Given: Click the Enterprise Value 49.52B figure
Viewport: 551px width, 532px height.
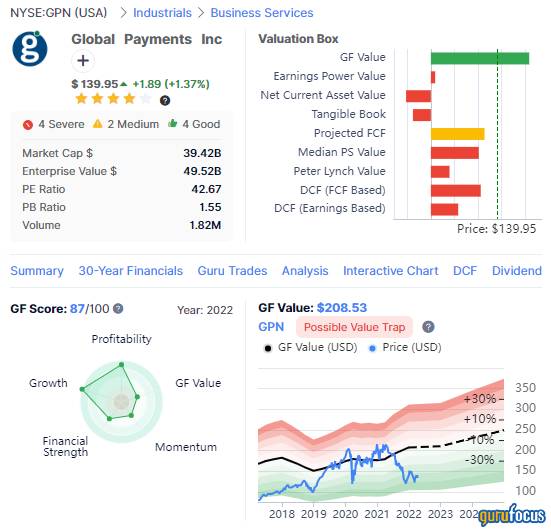Looking at the screenshot, I should [202, 171].
